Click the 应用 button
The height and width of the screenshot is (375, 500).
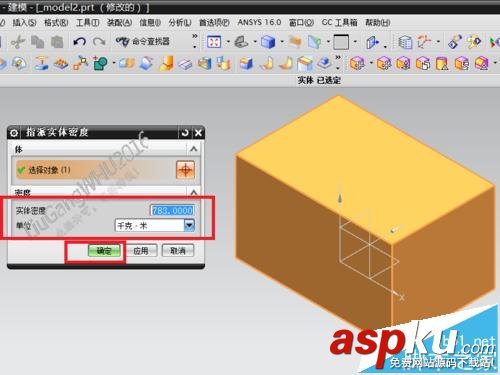click(x=141, y=251)
